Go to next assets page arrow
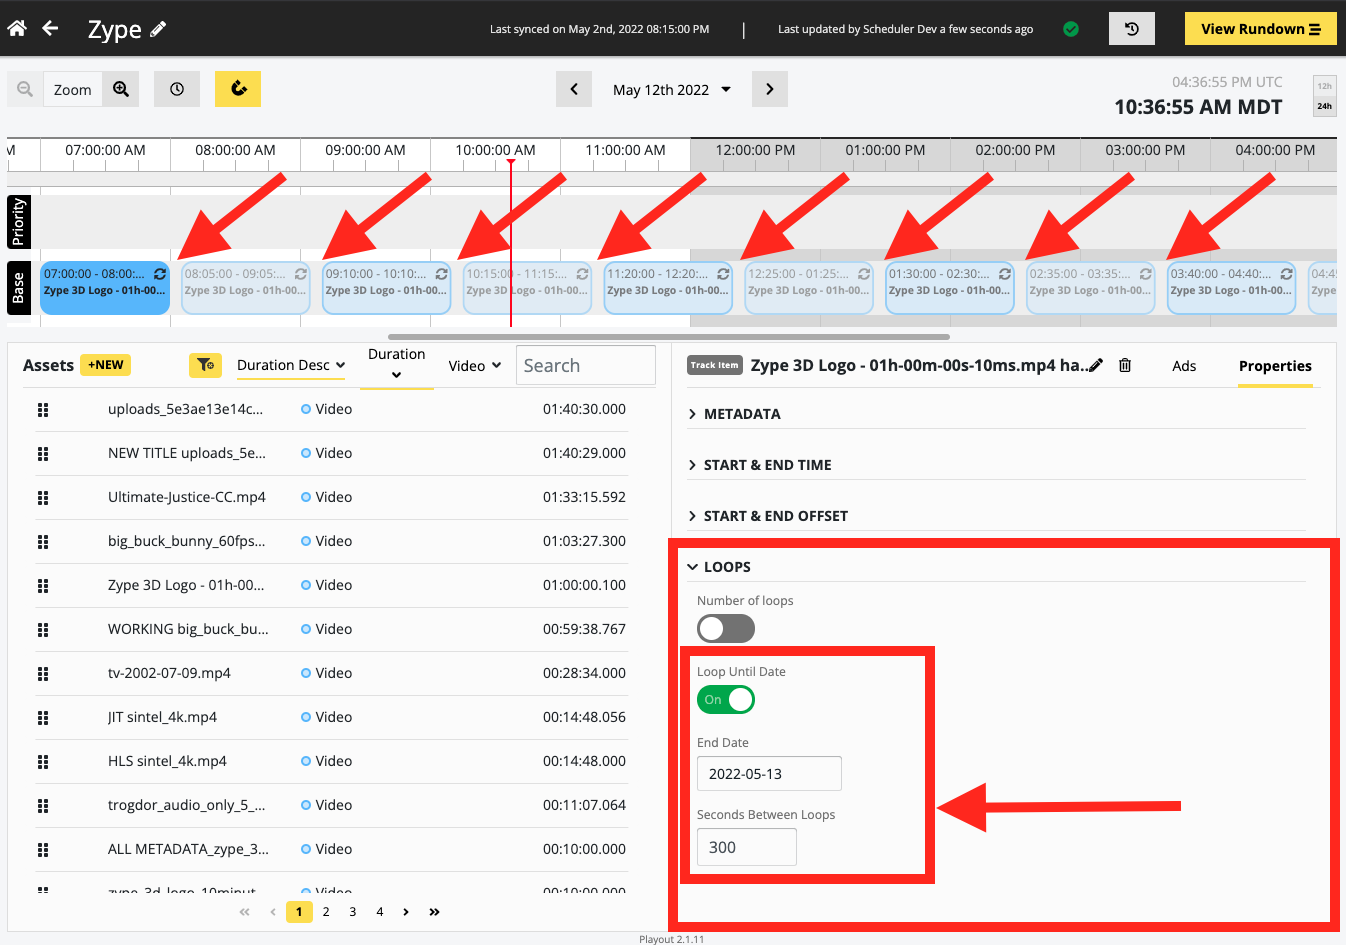Viewport: 1346px width, 945px height. (406, 911)
